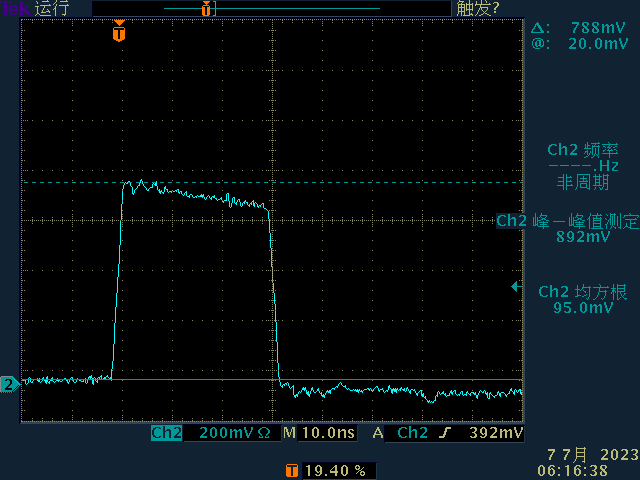Open the 392mV trigger level readout
Viewport: 640px width, 480px height.
click(497, 434)
